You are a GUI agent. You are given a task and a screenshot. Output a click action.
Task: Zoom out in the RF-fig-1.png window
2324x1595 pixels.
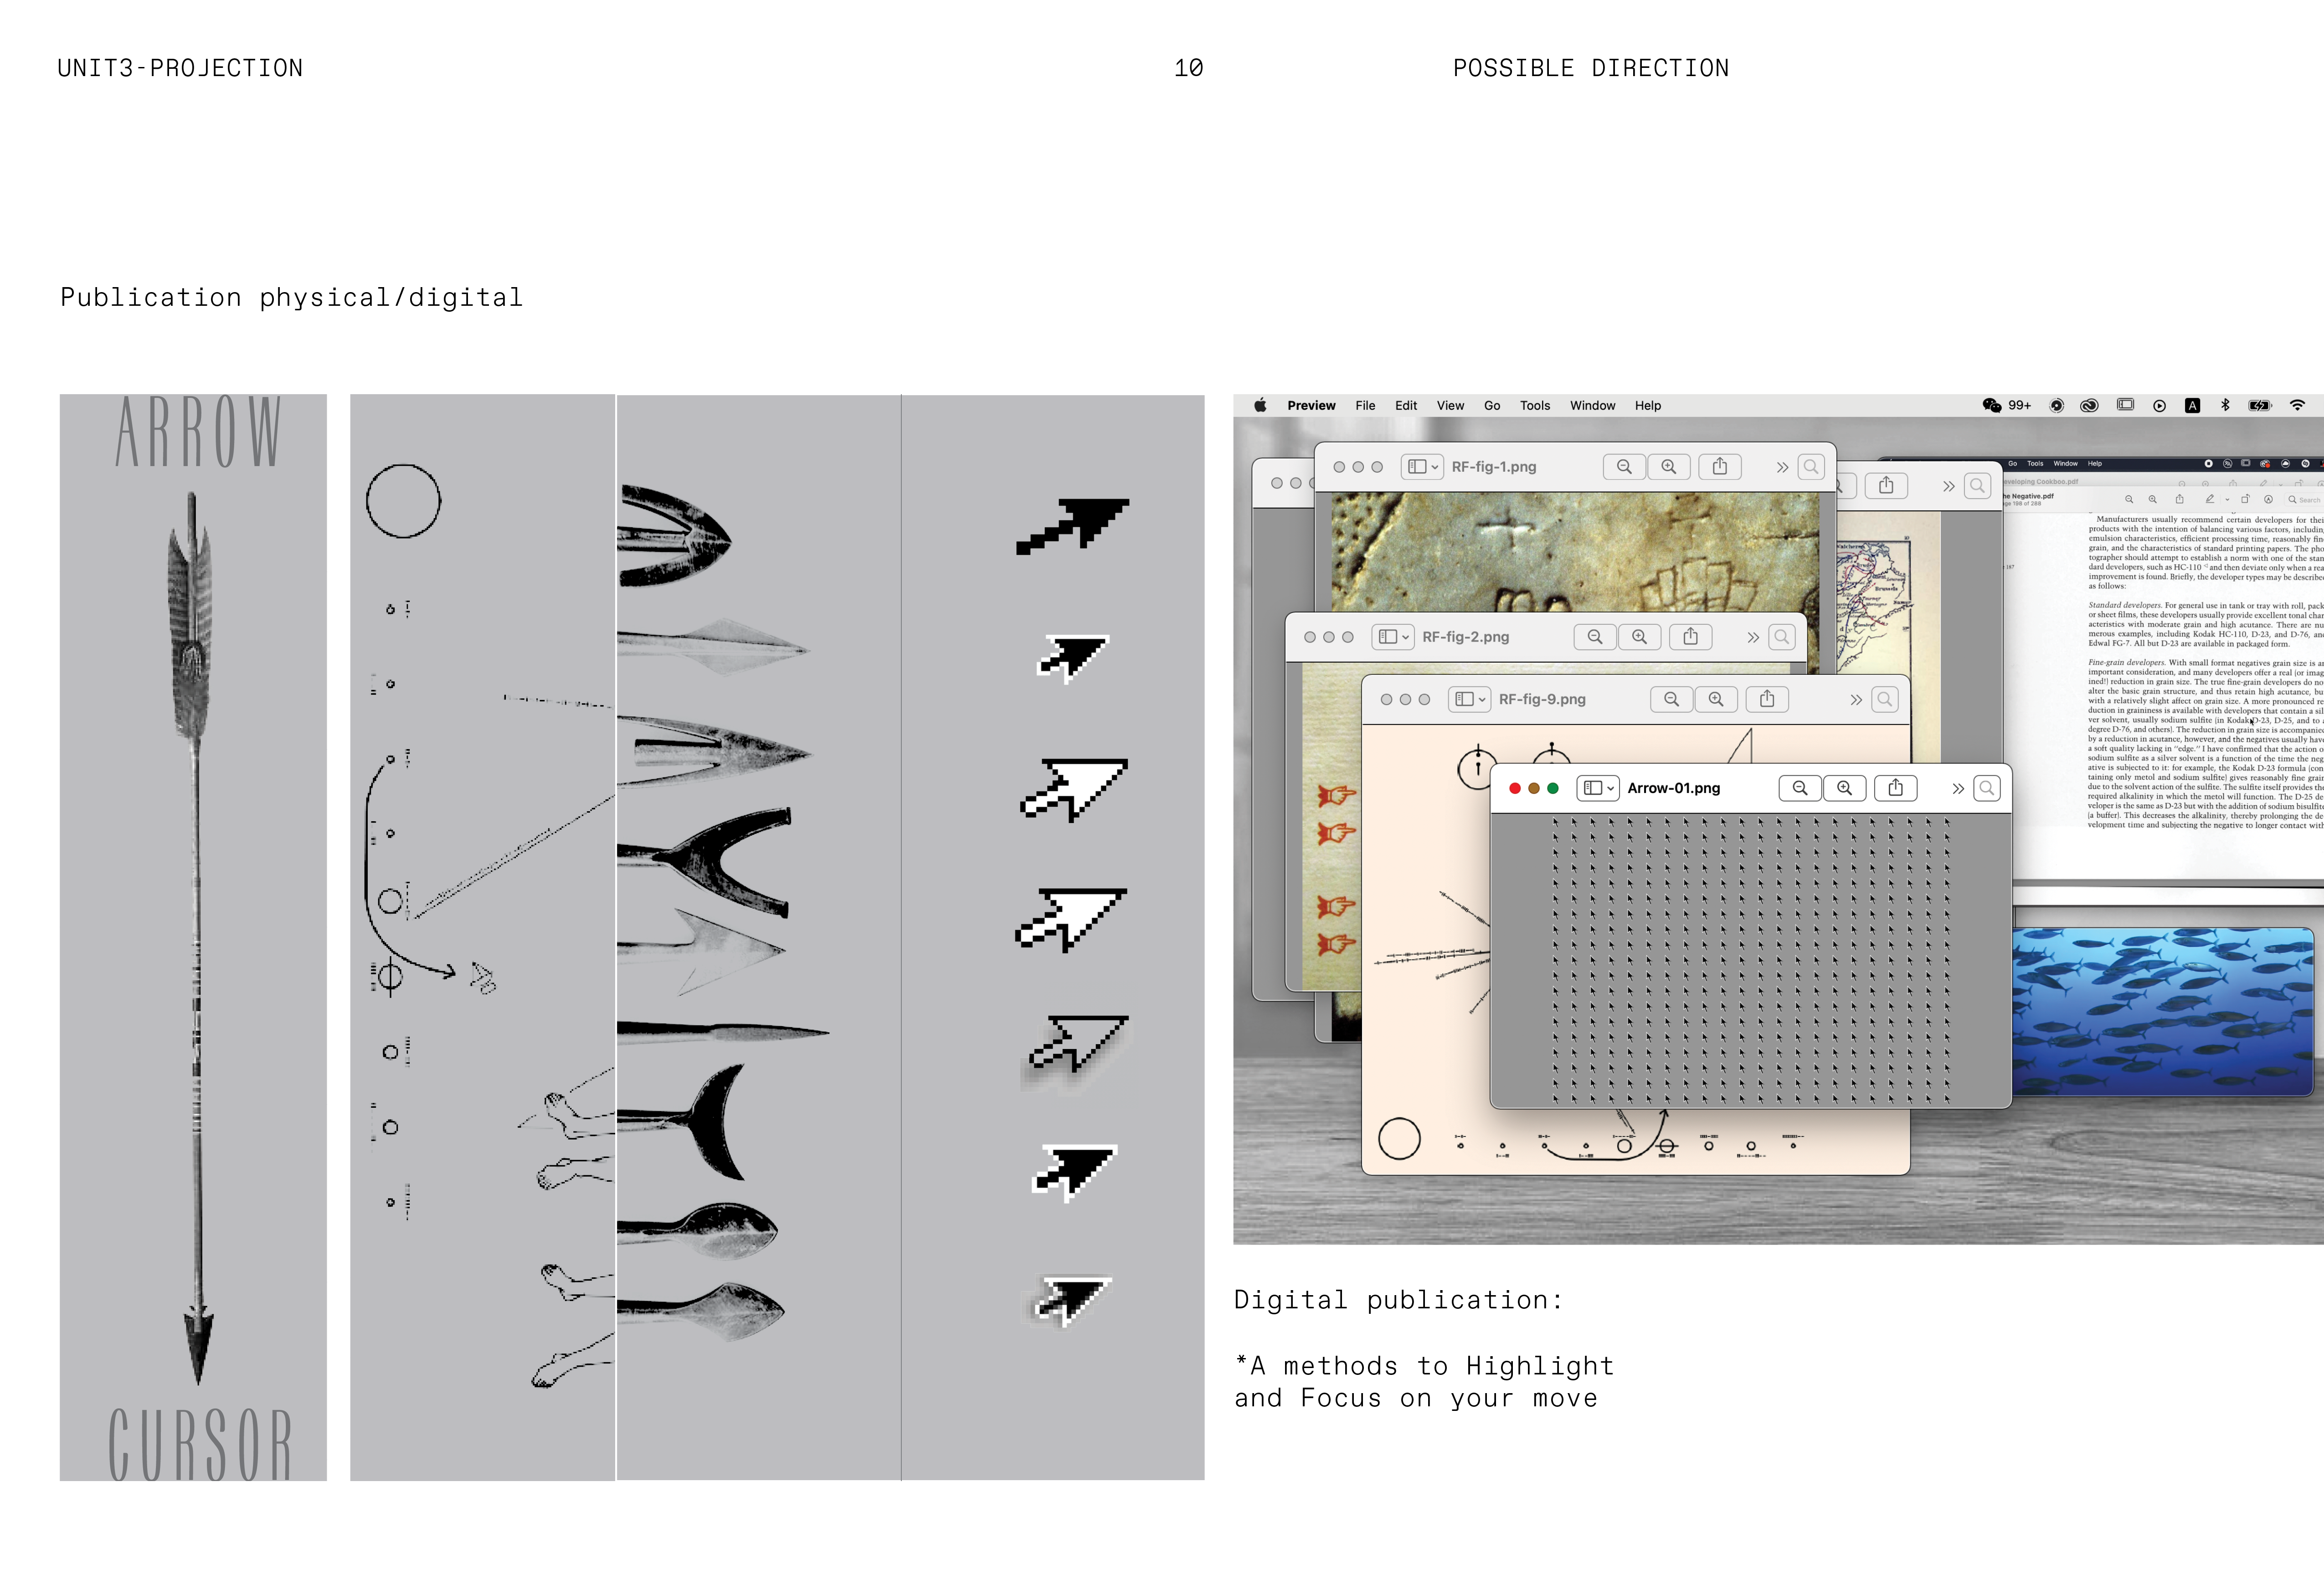pyautogui.click(x=1624, y=467)
